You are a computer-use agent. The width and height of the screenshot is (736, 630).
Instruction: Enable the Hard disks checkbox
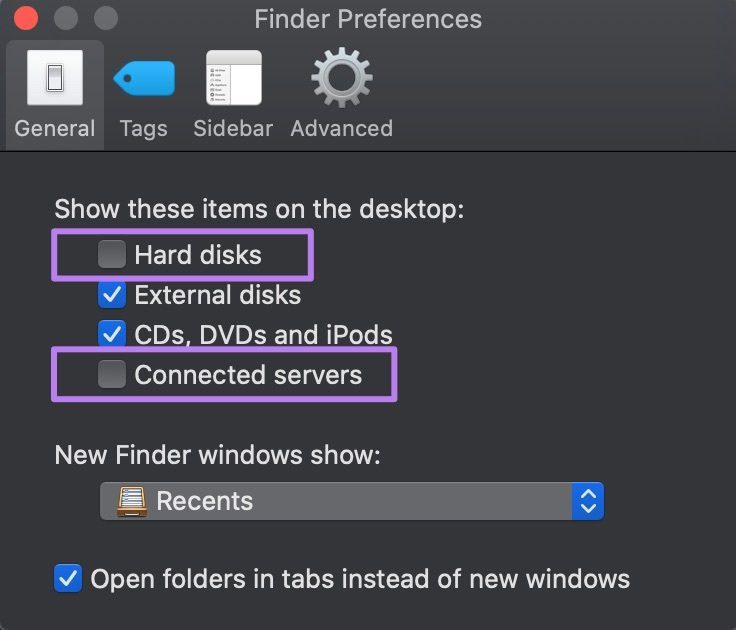(x=112, y=254)
